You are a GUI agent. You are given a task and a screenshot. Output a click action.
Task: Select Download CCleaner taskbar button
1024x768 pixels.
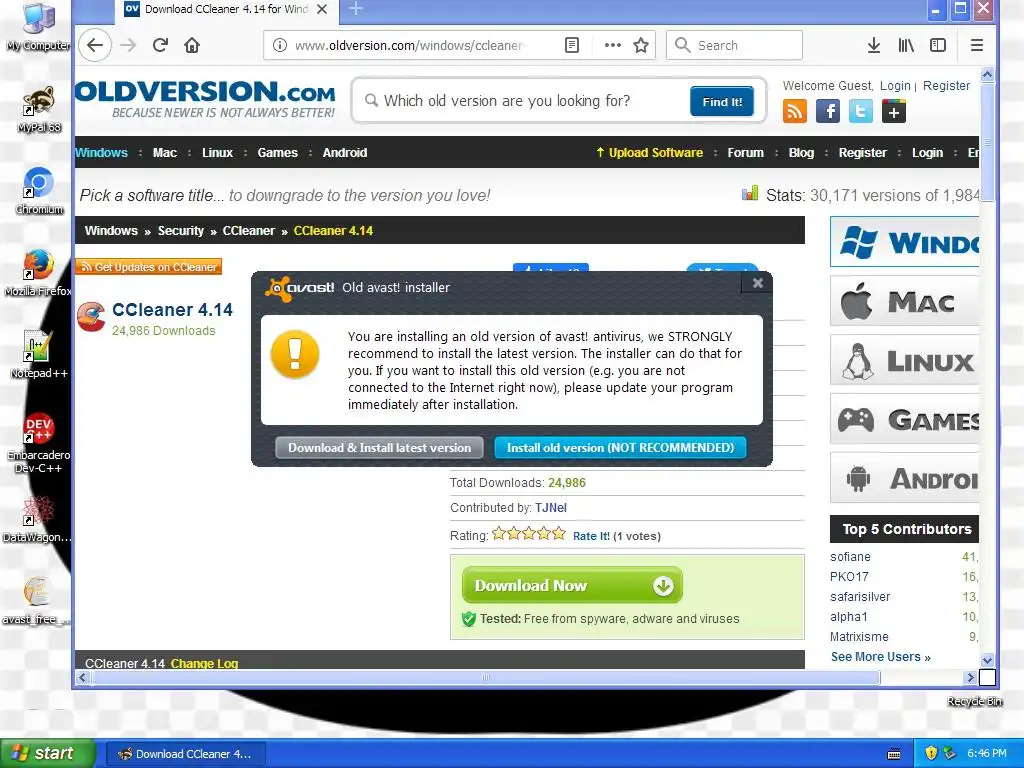(185, 754)
